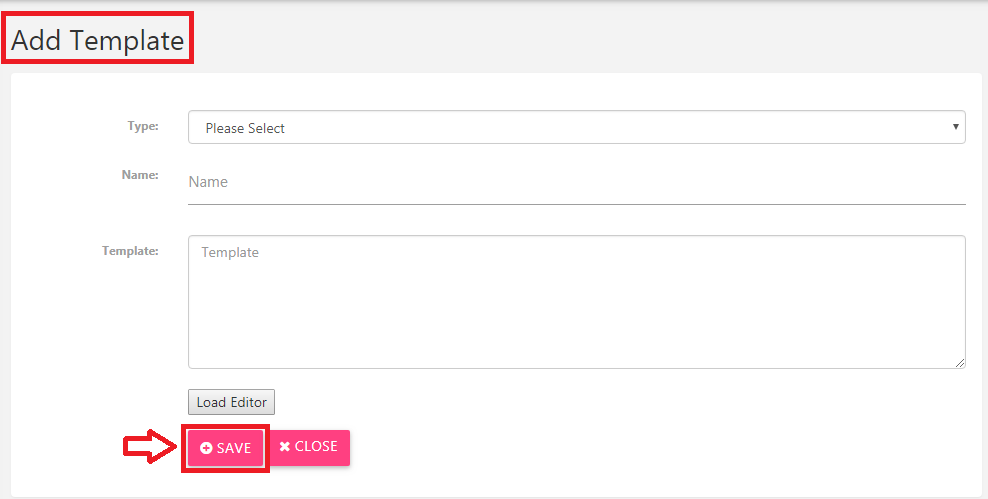This screenshot has width=988, height=499.
Task: Click the plus icon on Save button
Action: click(x=206, y=448)
